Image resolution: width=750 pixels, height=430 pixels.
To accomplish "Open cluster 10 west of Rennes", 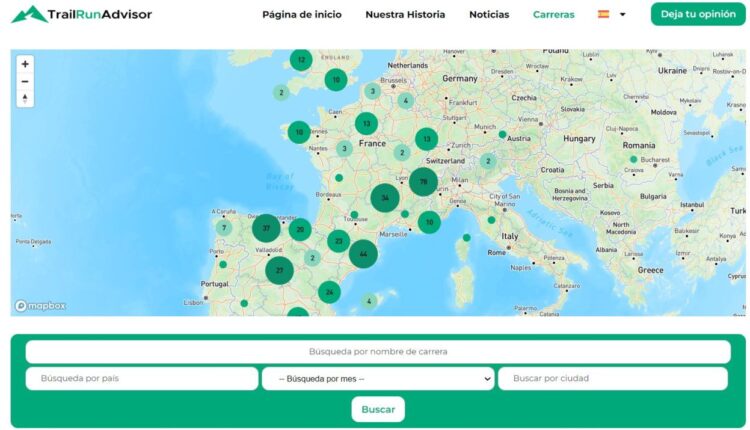I will coord(299,132).
